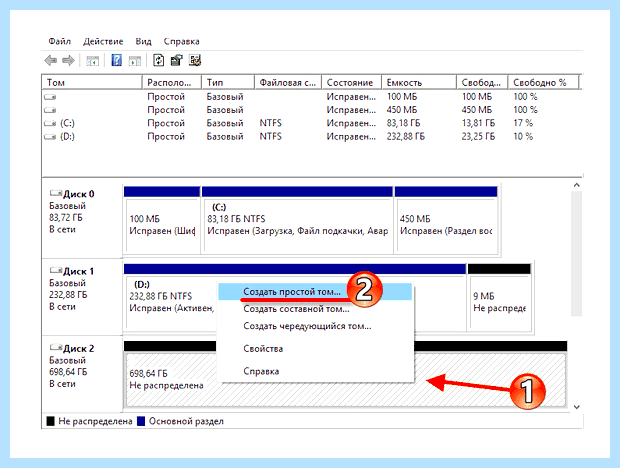Screen dimensions: 620x468
Task: Sort by the Тип column header
Action: coord(228,83)
